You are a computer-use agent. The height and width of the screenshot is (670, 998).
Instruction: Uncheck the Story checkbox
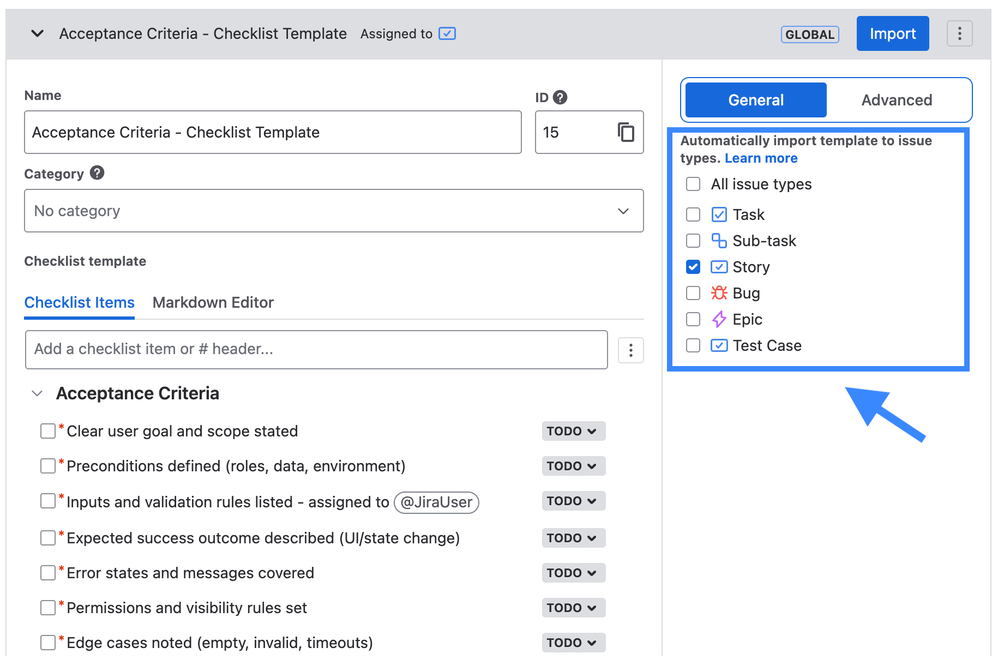pyautogui.click(x=693, y=267)
